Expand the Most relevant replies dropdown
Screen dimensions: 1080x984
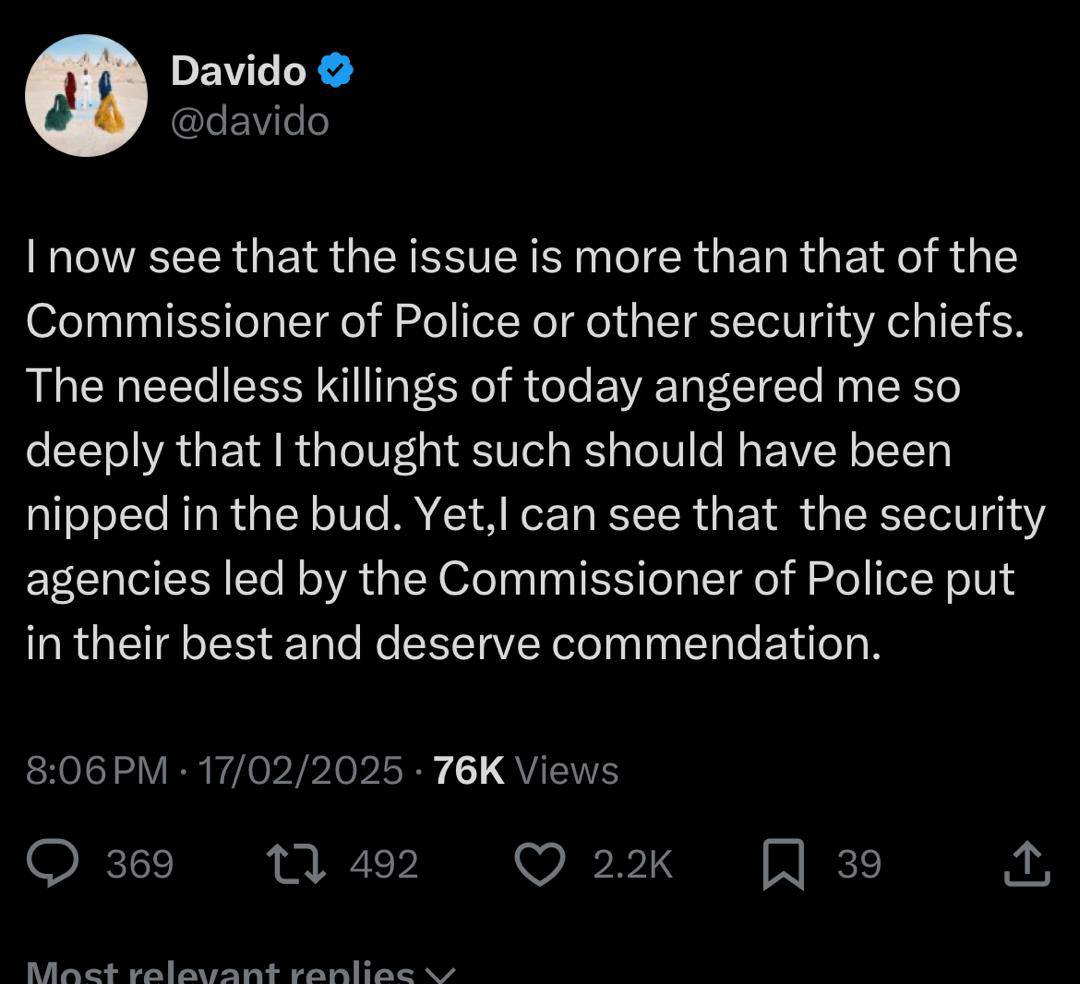click(241, 971)
